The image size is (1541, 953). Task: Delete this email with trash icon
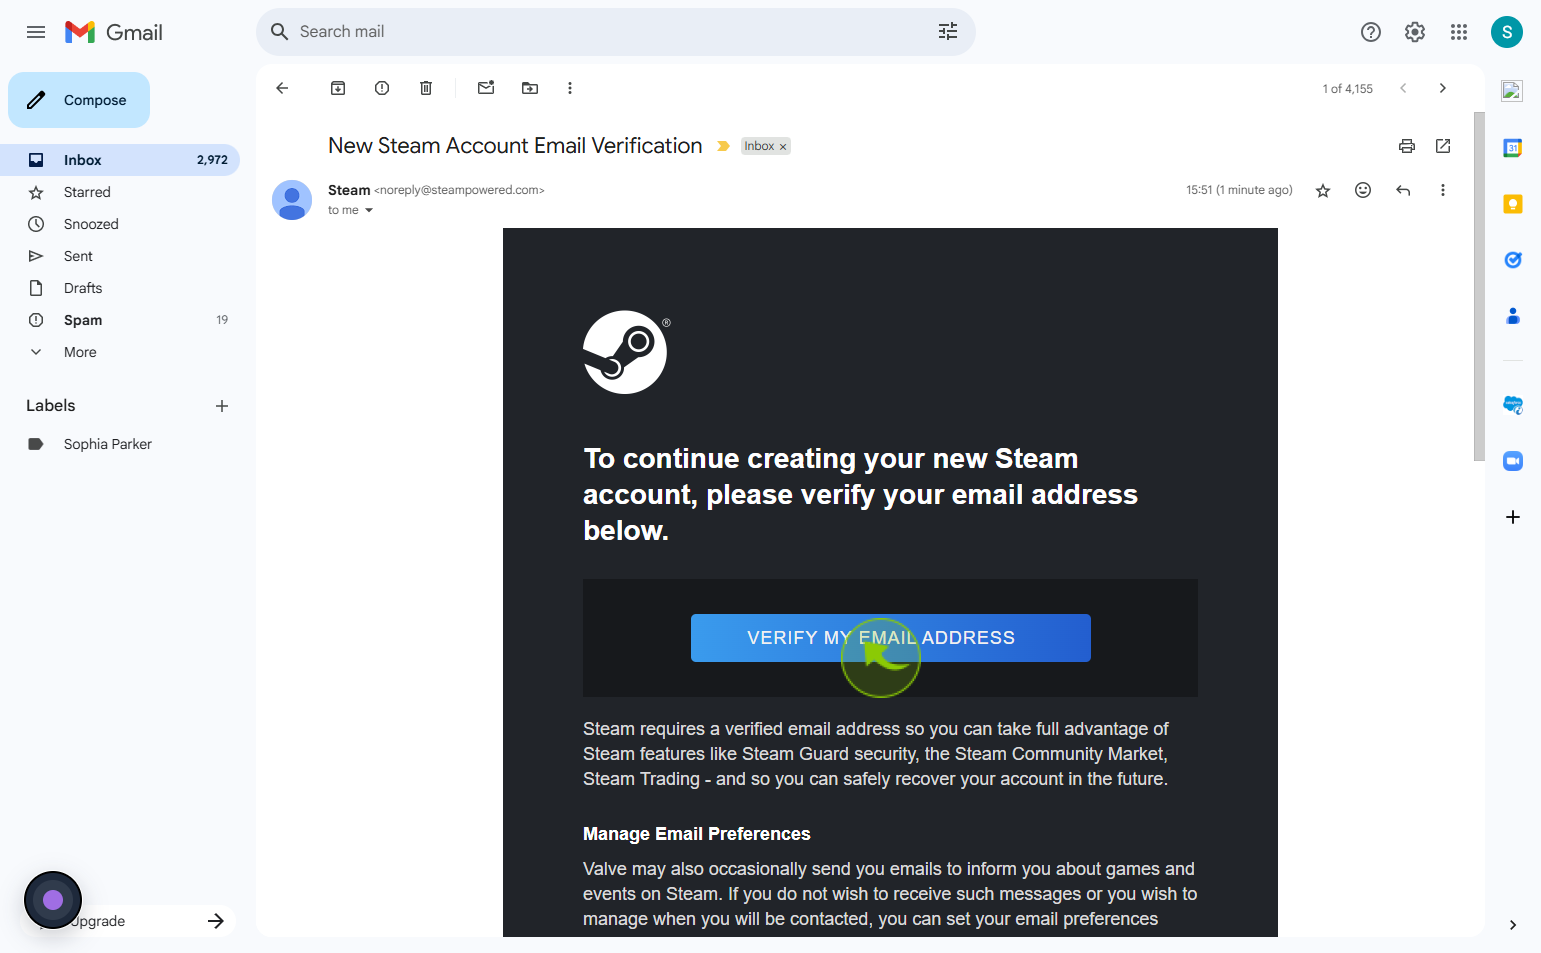point(426,88)
